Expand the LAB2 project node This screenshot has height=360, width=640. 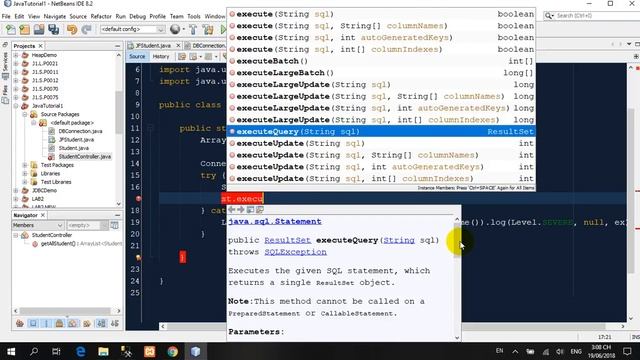[16, 199]
